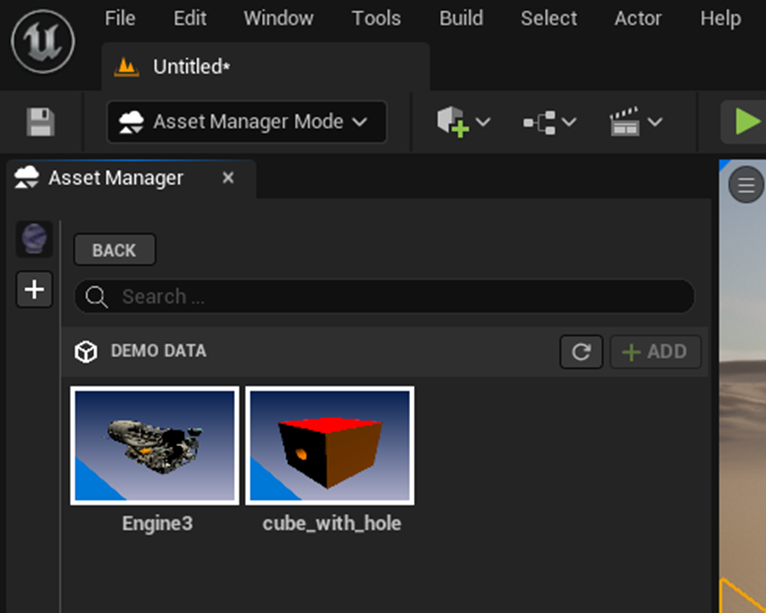Open the Tools menu
Image resolution: width=766 pixels, height=613 pixels.
coord(376,18)
